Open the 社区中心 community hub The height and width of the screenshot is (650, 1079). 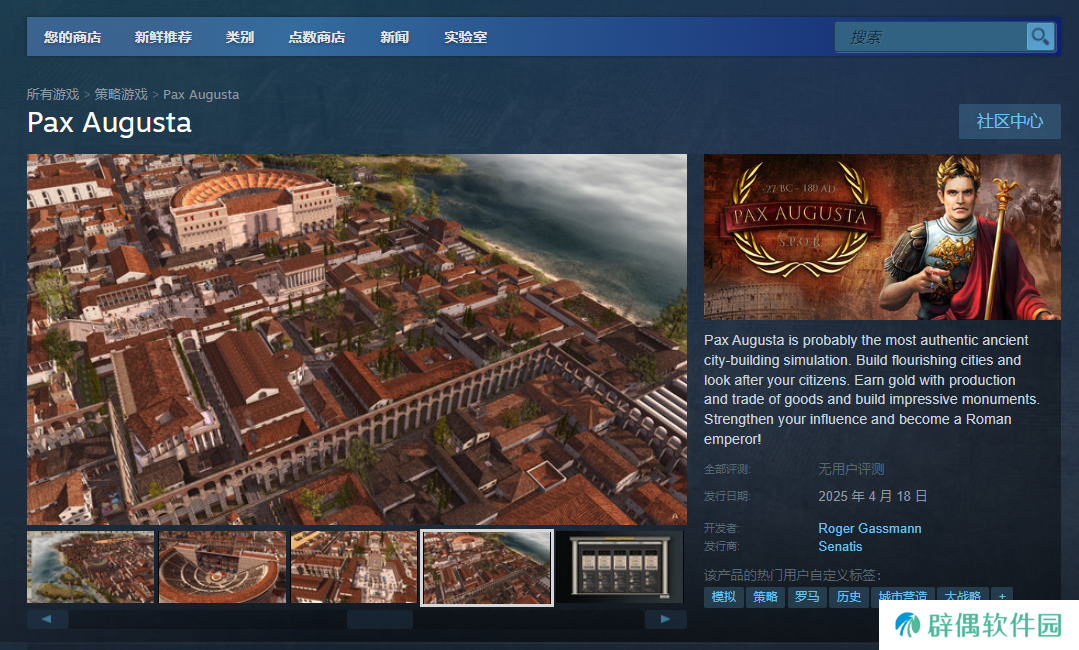pos(1009,121)
